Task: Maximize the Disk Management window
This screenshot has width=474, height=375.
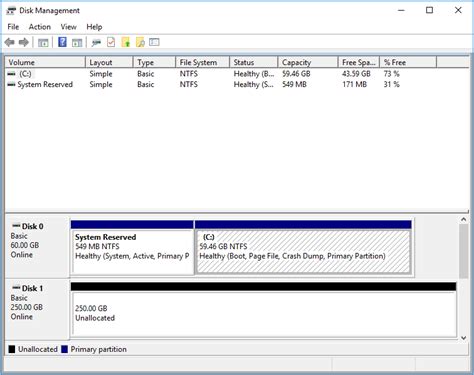Action: [430, 10]
